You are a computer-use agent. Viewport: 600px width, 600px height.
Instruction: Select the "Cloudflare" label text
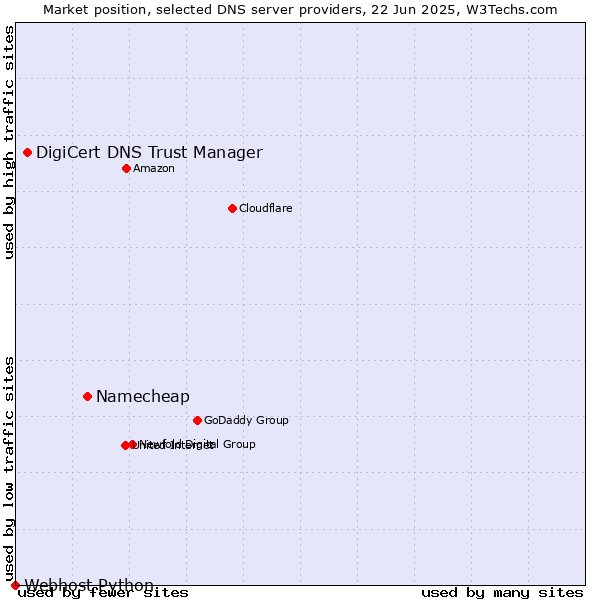(x=266, y=208)
